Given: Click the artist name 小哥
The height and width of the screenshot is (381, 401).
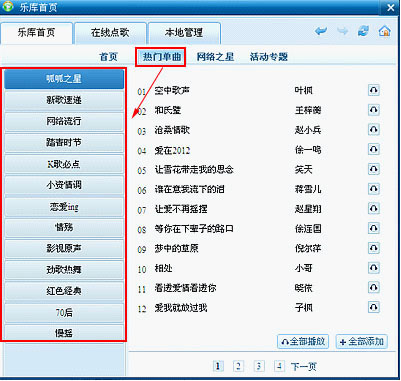Looking at the screenshot, I should click(304, 268).
